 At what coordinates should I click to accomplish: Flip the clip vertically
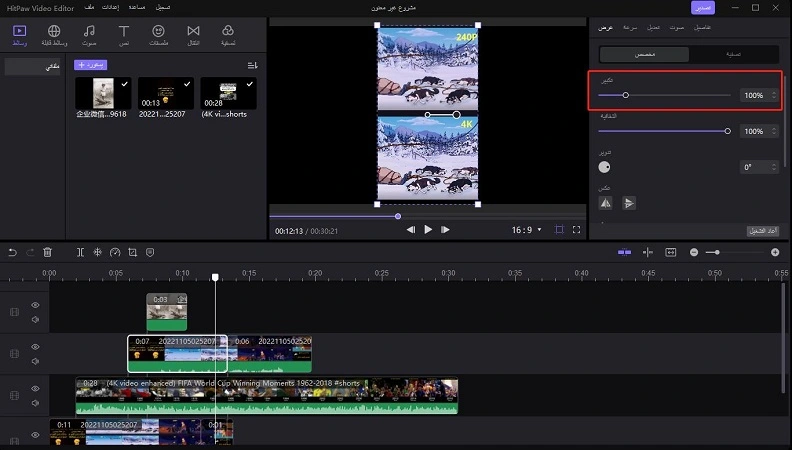click(x=629, y=203)
